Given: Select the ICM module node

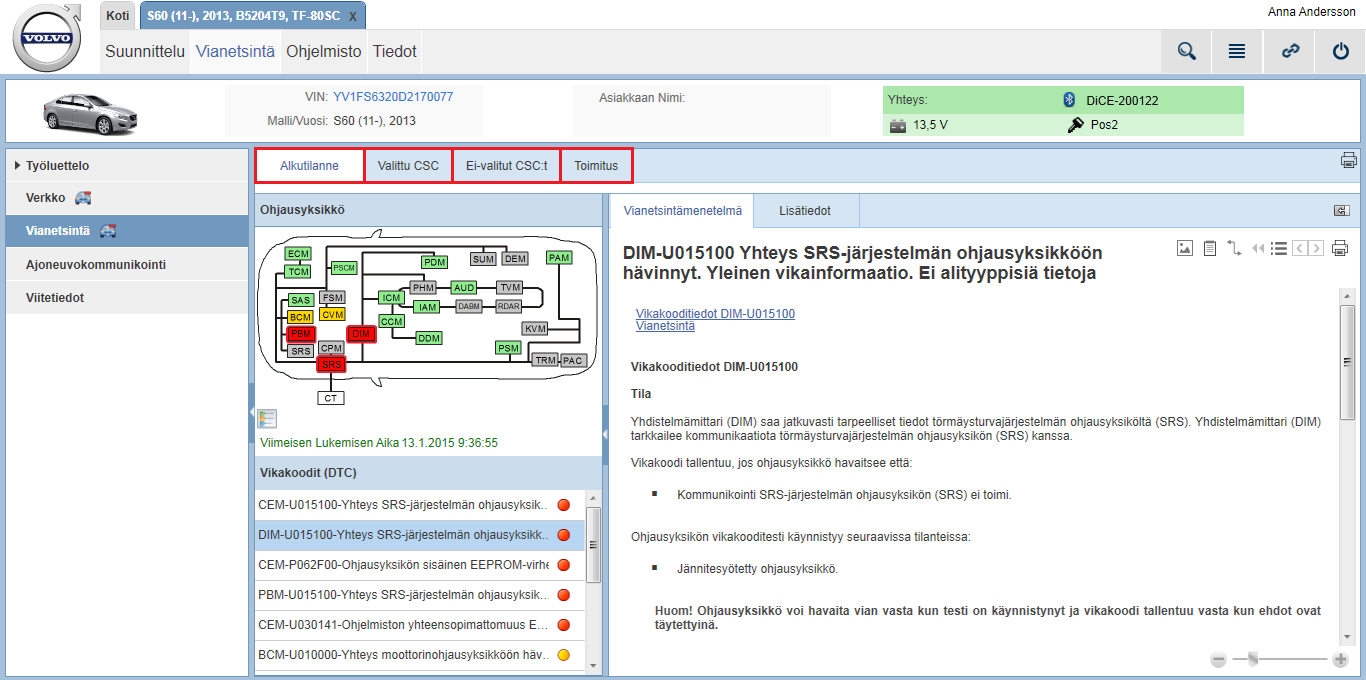Looking at the screenshot, I should [391, 298].
